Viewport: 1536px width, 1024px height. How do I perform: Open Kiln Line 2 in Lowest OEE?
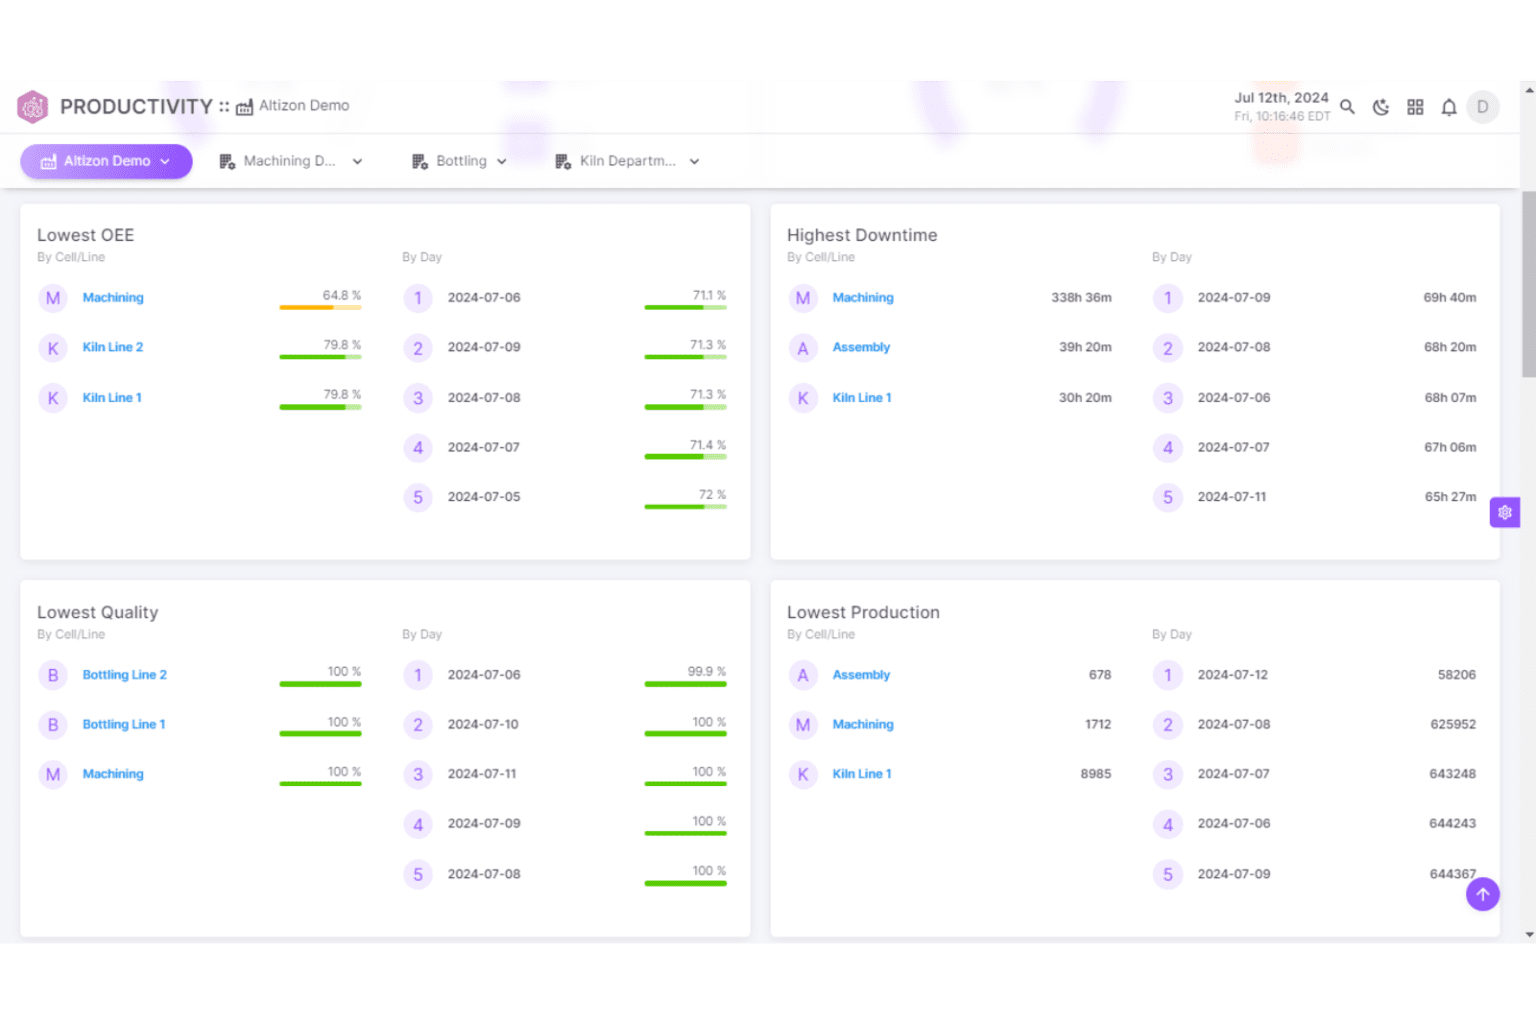pyautogui.click(x=113, y=347)
